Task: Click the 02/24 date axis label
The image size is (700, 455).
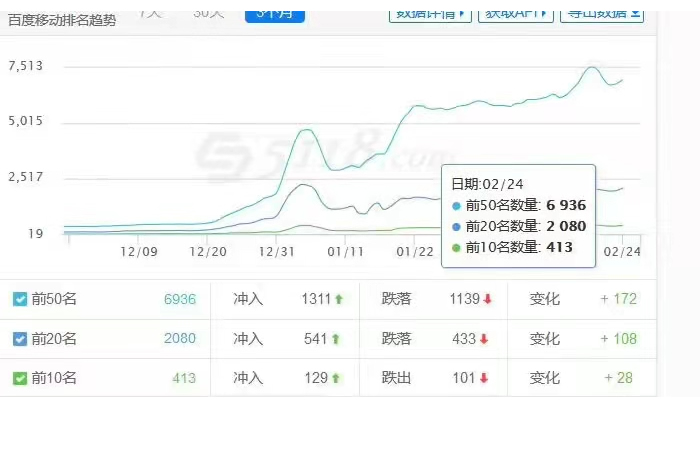Action: pos(622,252)
